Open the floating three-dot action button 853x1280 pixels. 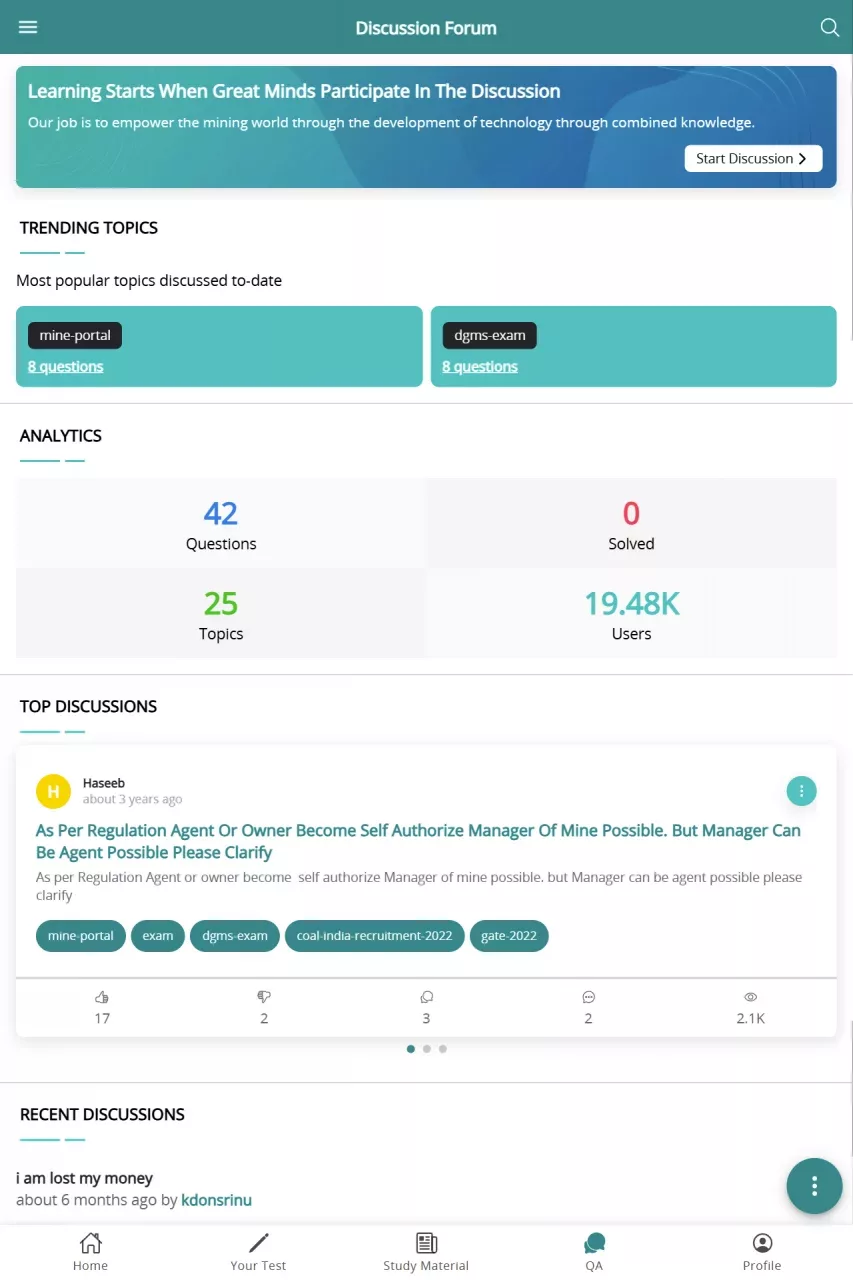[814, 1186]
